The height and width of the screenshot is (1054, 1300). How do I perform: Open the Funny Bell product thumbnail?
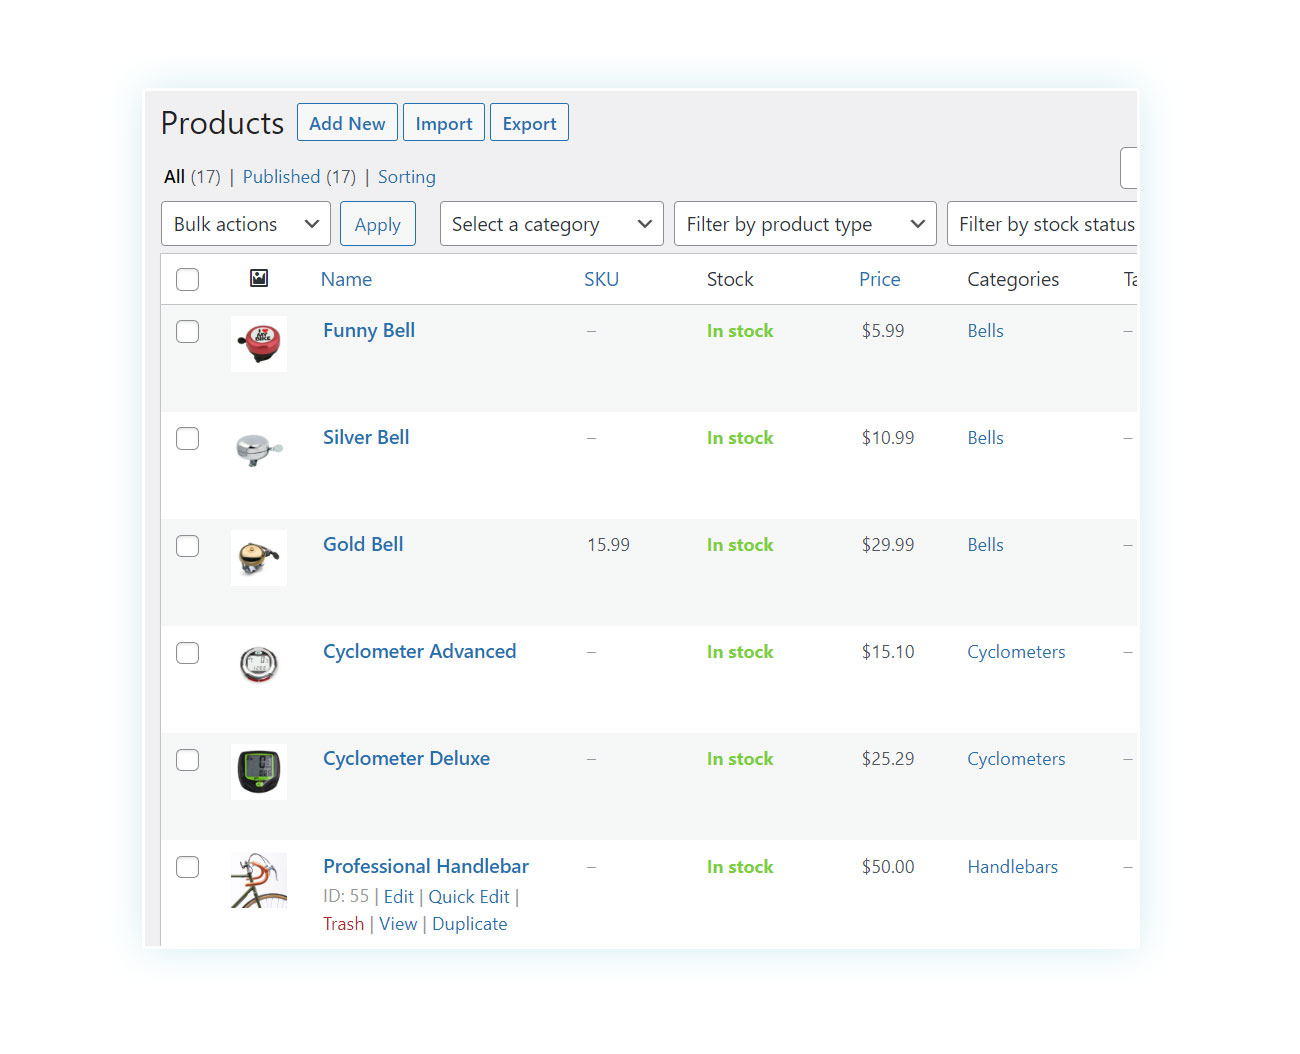click(259, 344)
